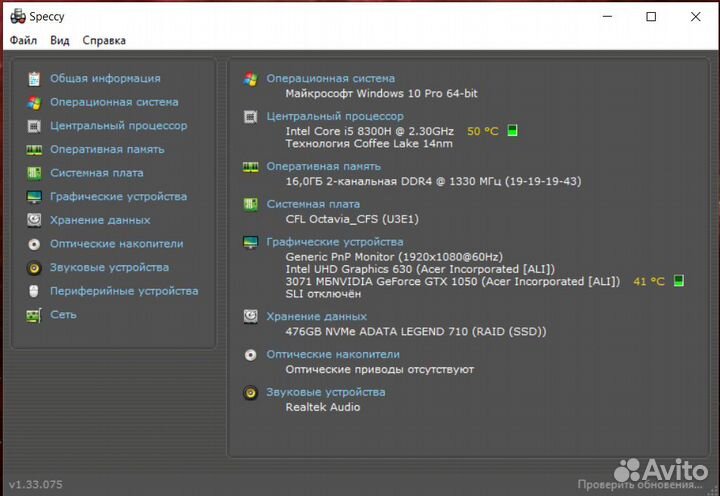
Task: Click the CPU icon in summary panel
Action: pos(251,117)
